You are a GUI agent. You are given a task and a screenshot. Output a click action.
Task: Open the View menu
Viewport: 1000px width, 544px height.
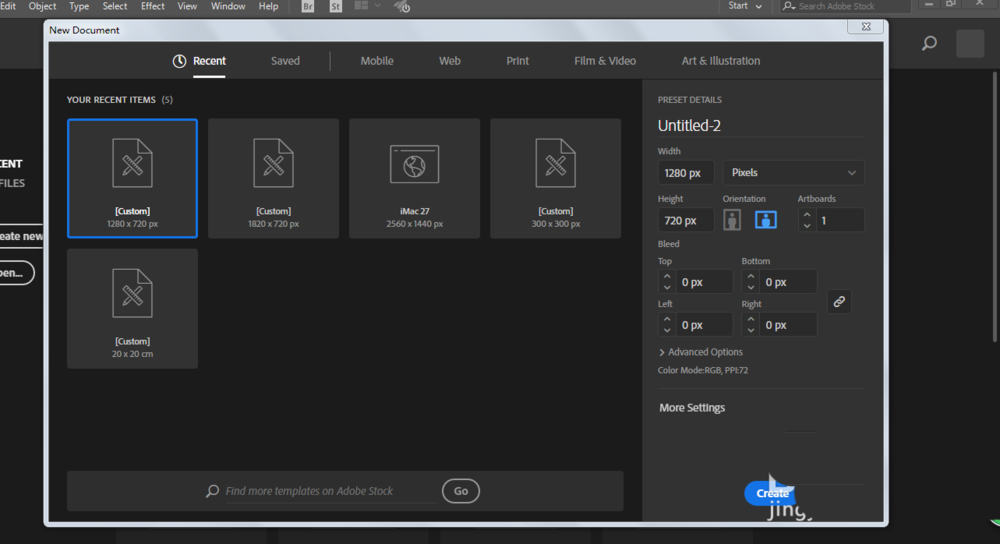187,6
